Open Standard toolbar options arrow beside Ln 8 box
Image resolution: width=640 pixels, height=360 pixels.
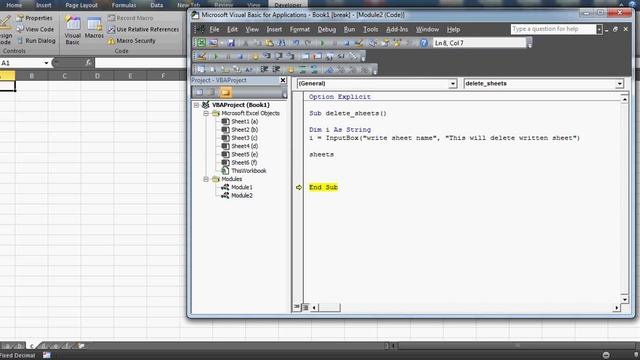tap(529, 44)
